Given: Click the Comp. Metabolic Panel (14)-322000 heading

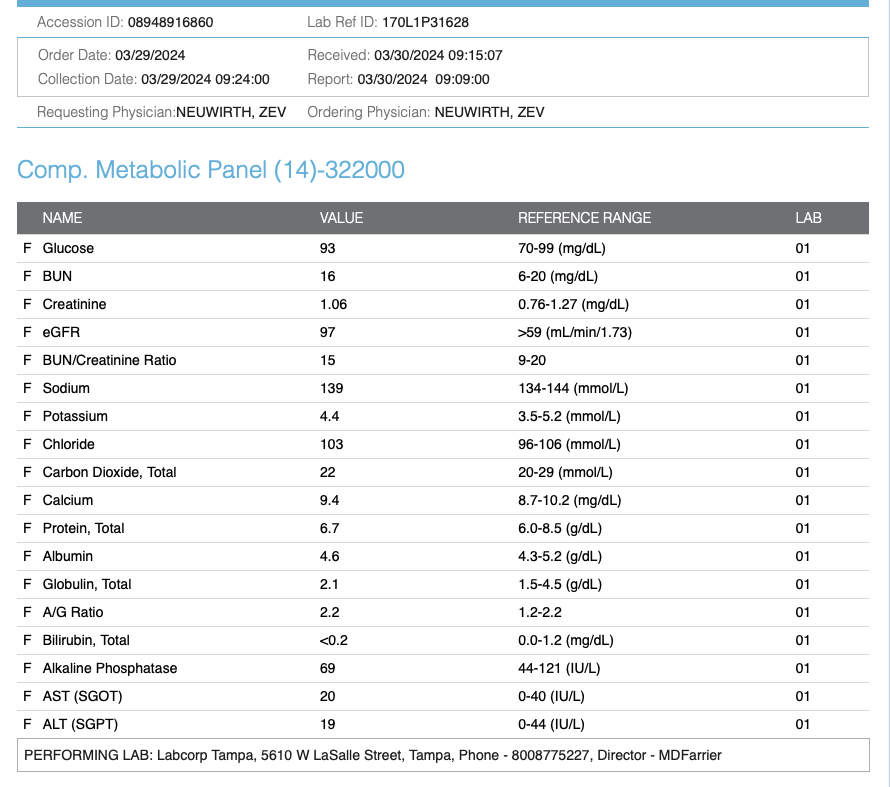Looking at the screenshot, I should (211, 170).
